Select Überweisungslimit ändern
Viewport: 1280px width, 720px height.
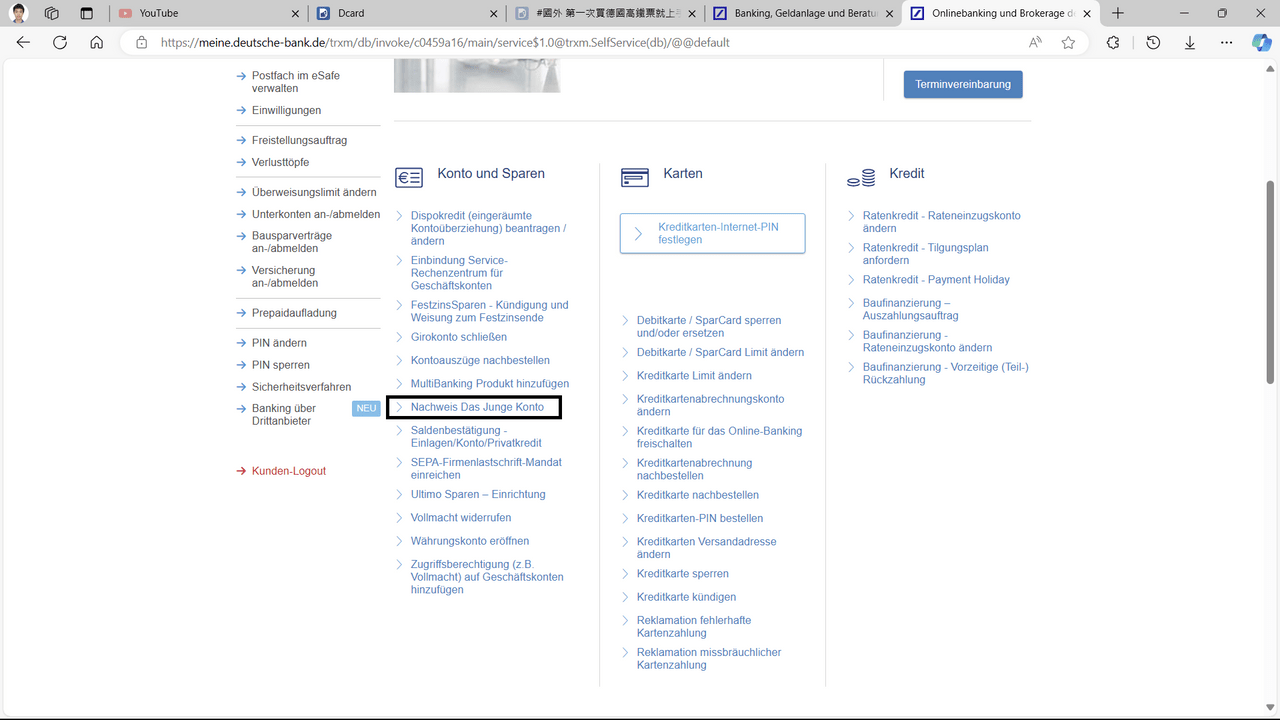click(x=314, y=192)
